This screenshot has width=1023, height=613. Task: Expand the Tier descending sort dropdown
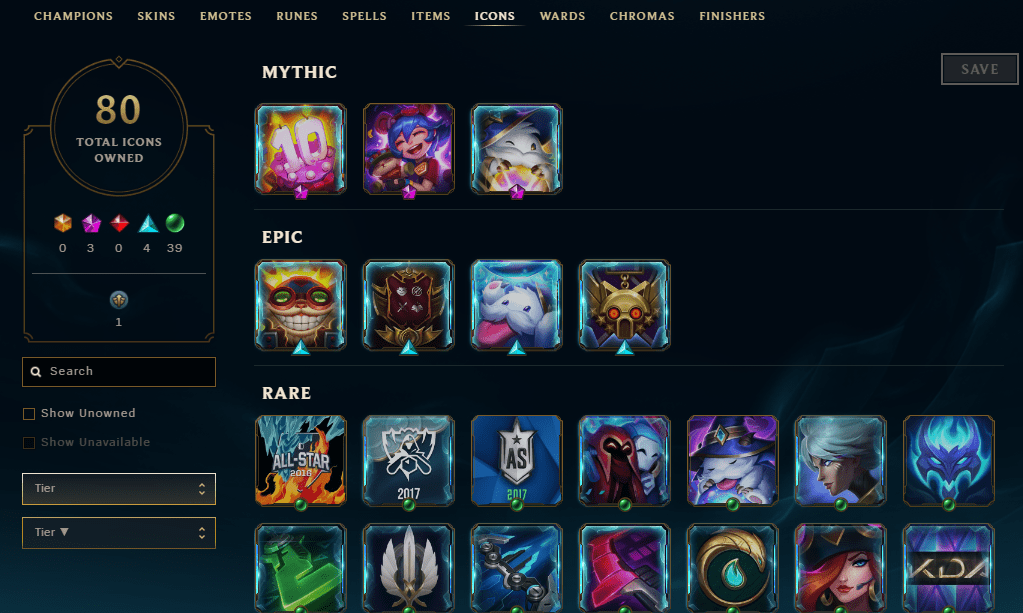pos(119,533)
